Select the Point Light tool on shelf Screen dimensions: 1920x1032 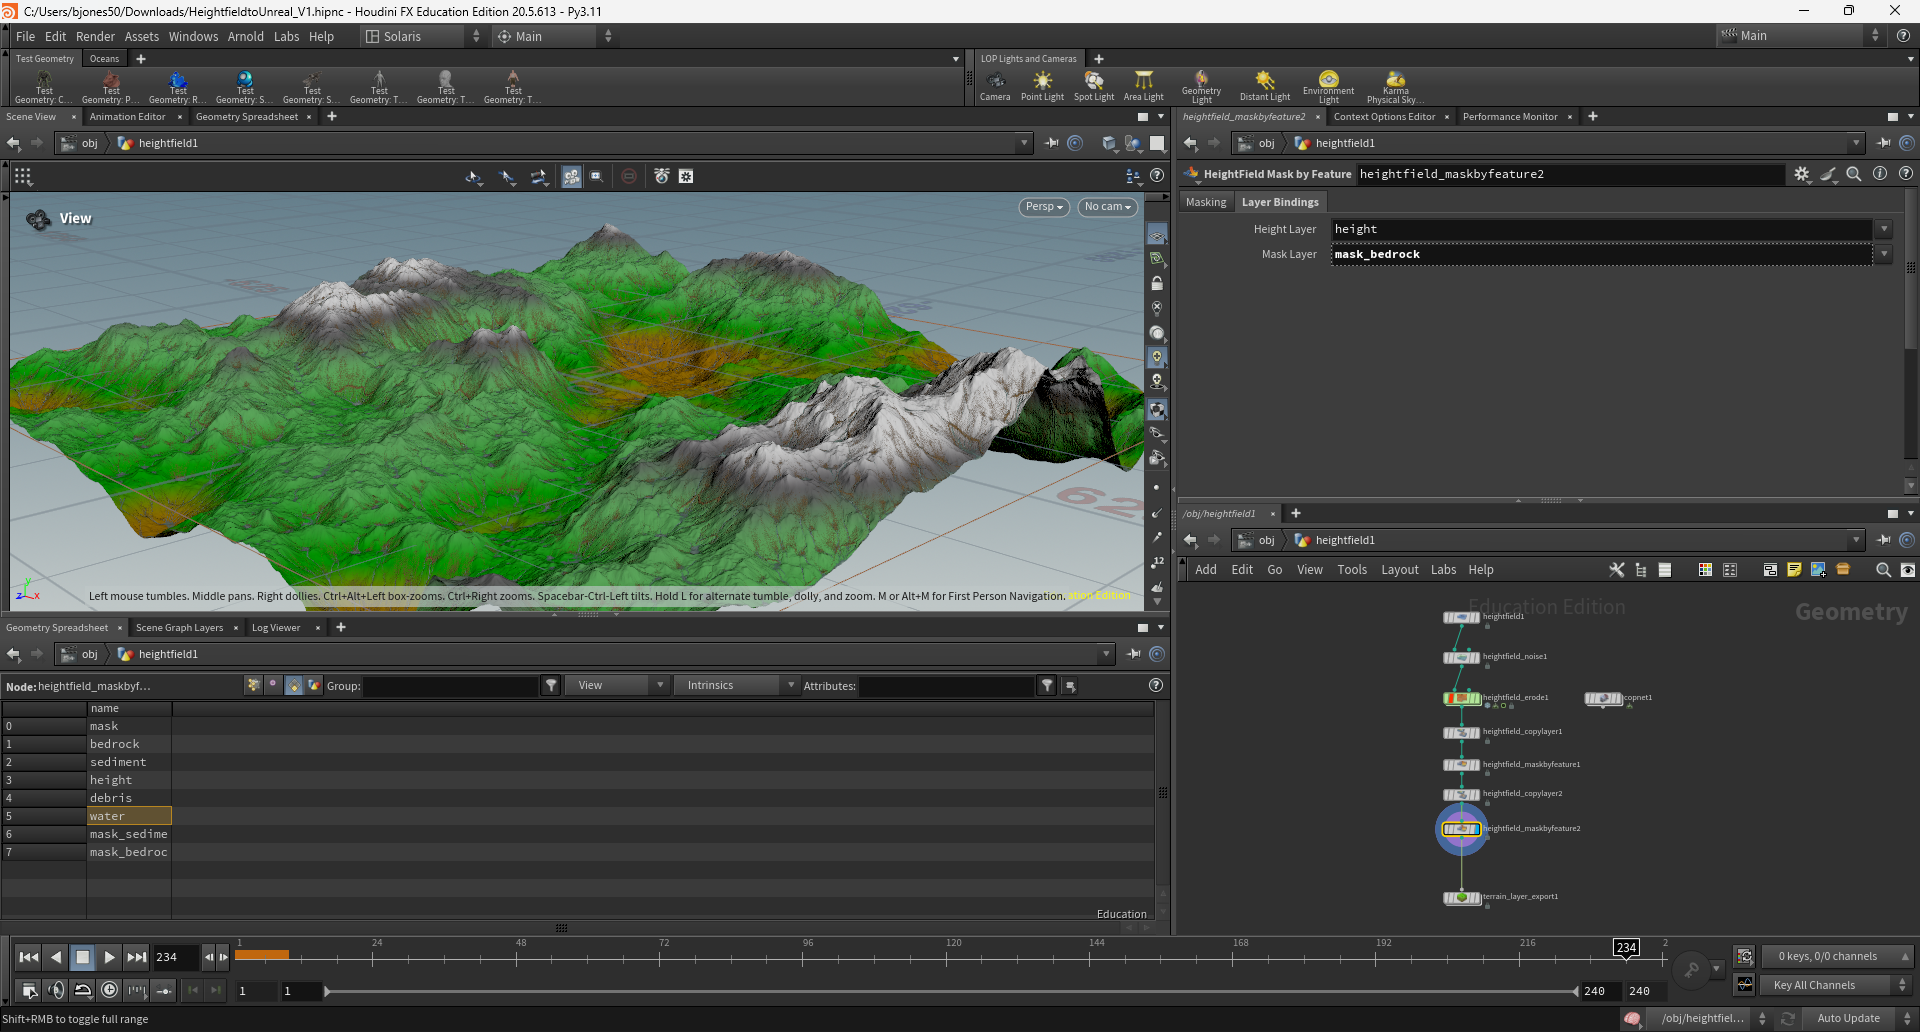[1042, 85]
